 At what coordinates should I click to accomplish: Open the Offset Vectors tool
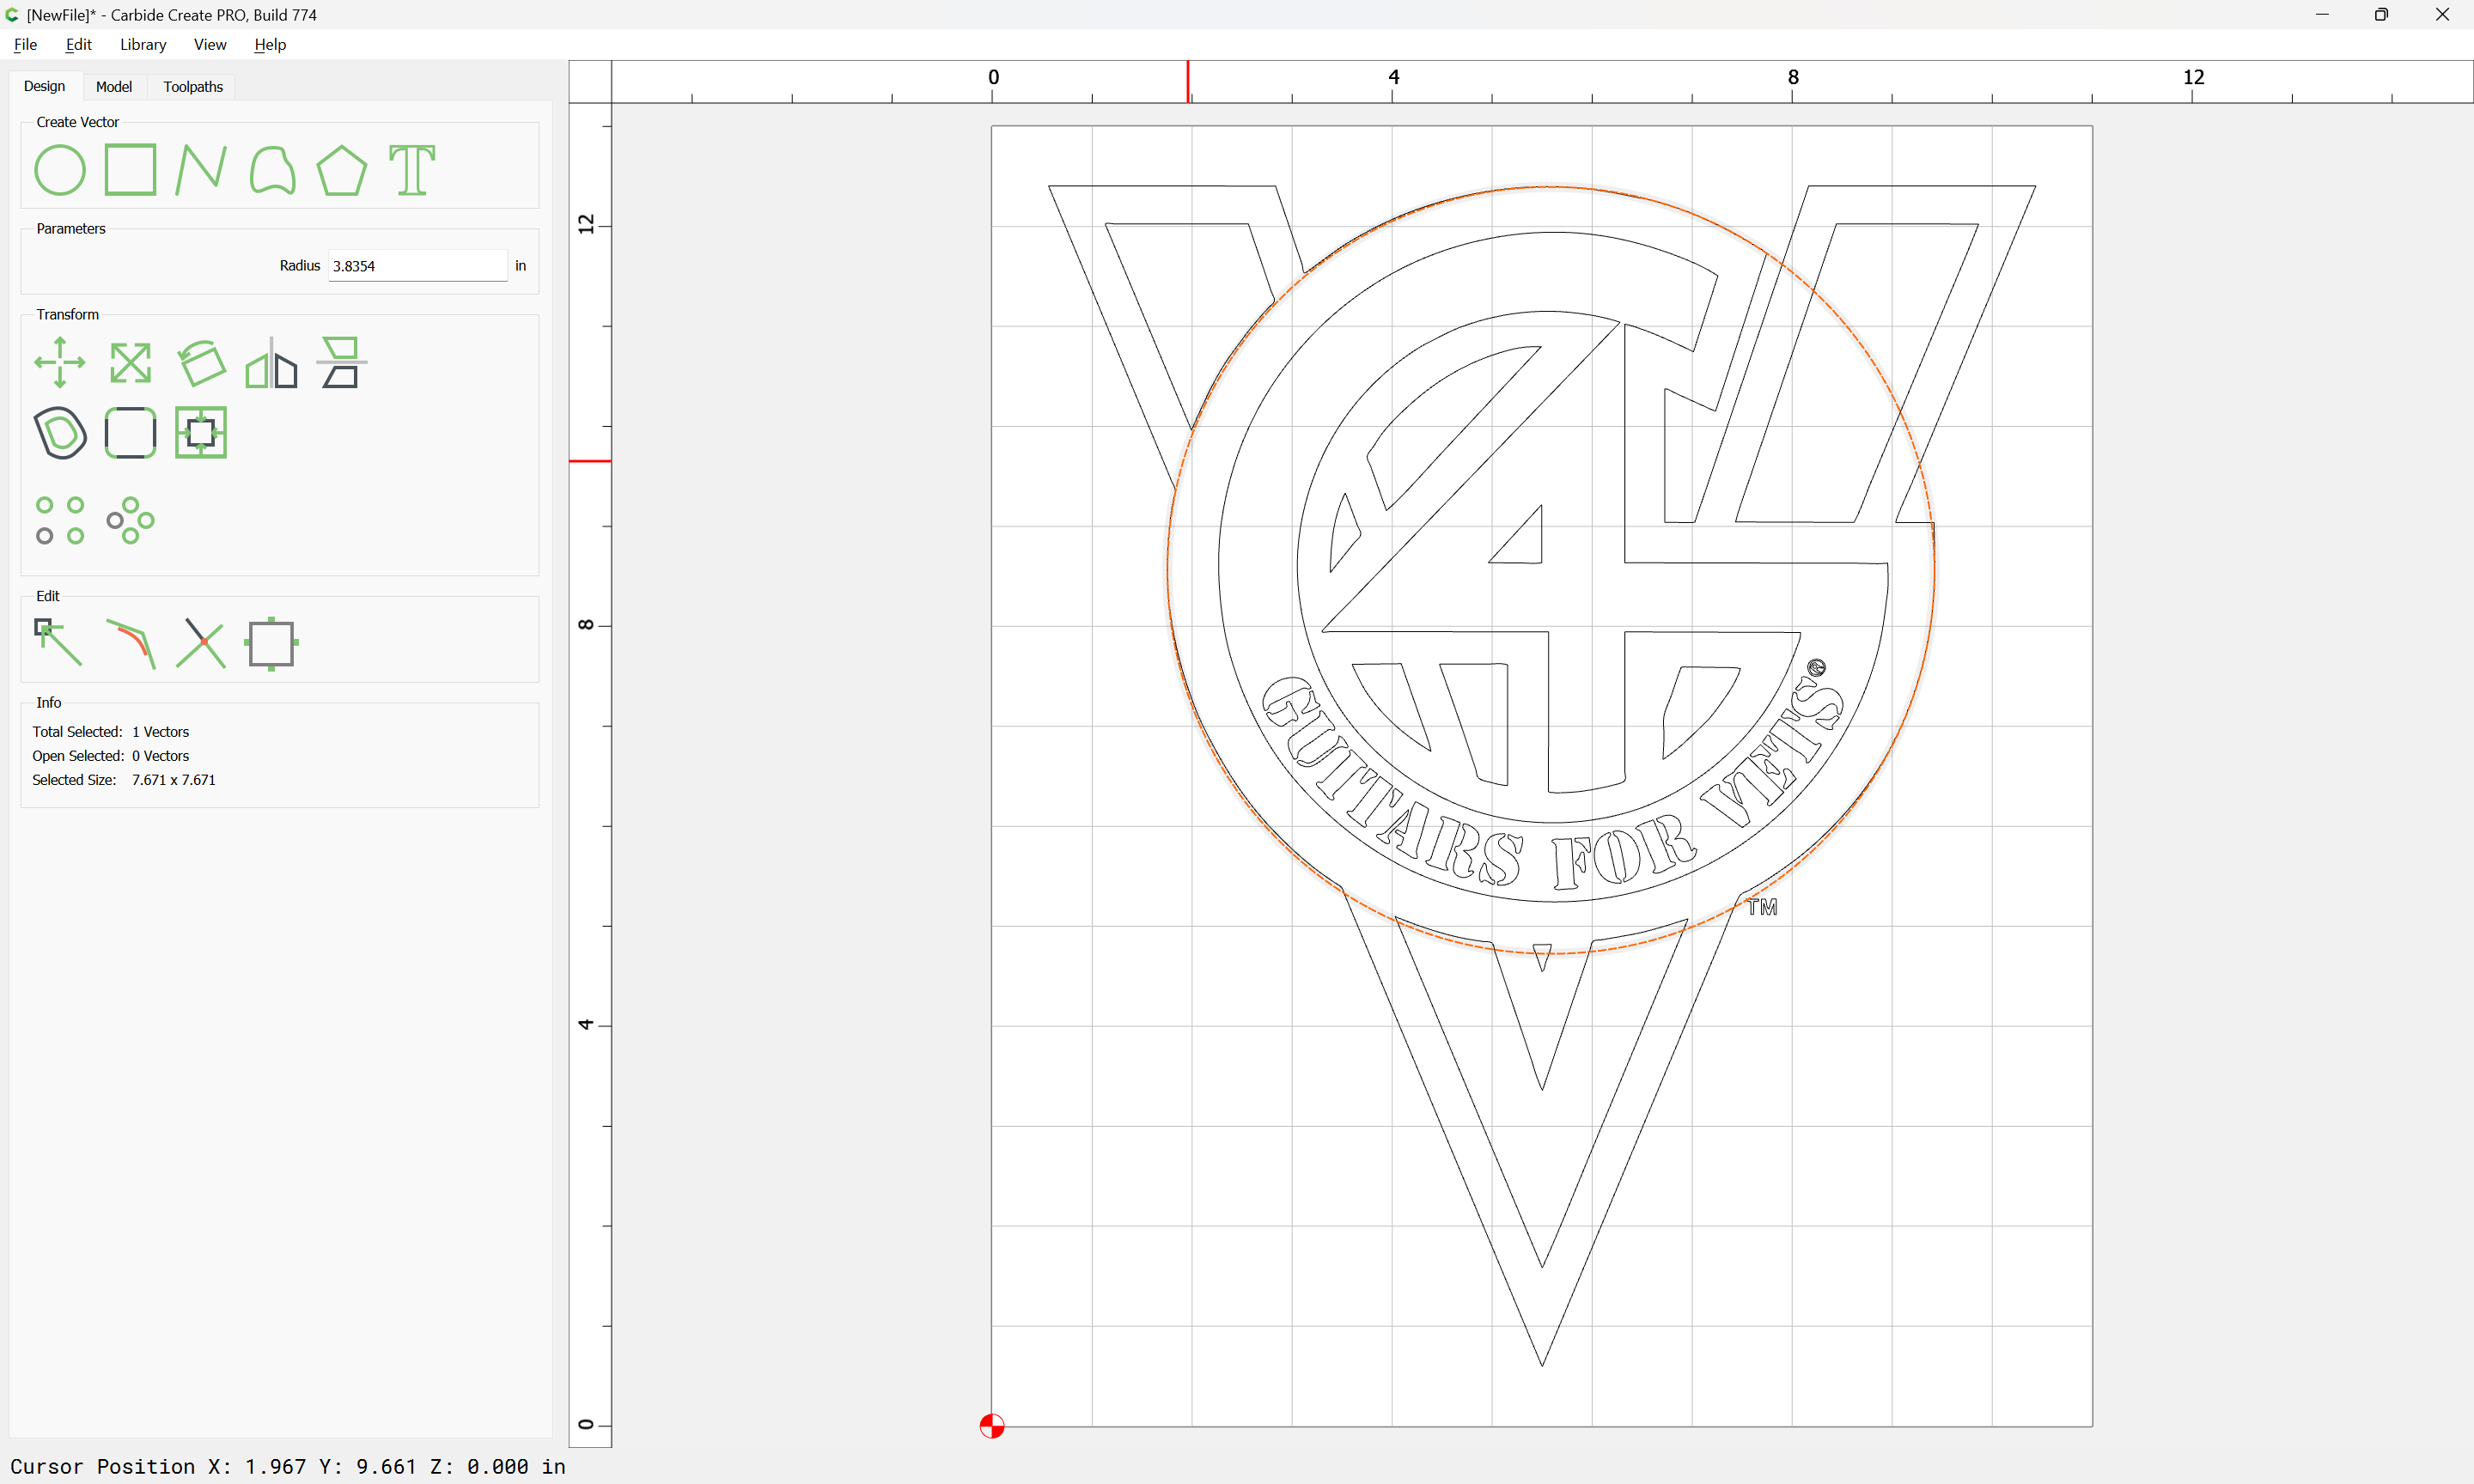click(60, 433)
